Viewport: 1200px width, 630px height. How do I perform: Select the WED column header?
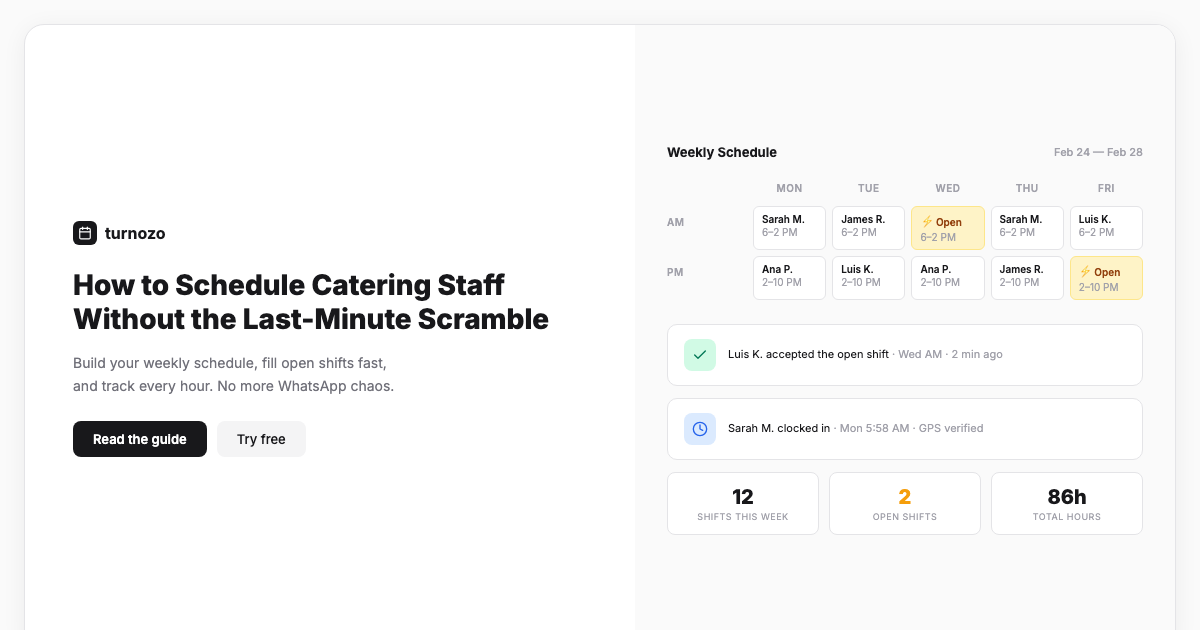[947, 188]
